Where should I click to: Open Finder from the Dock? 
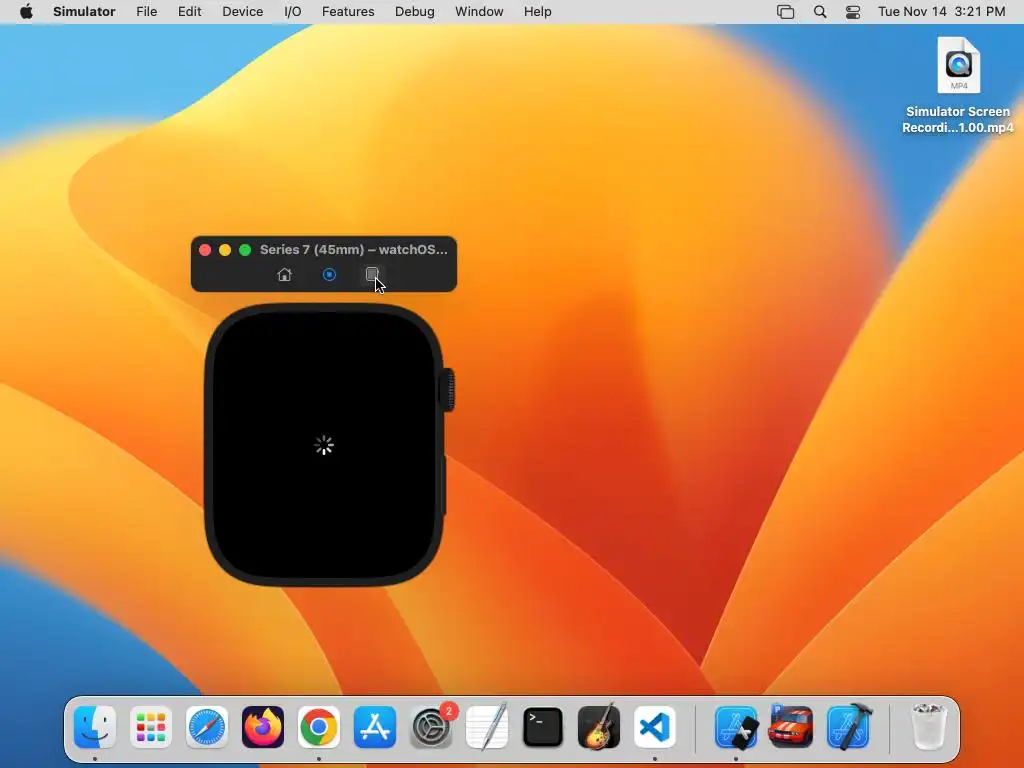coord(95,727)
